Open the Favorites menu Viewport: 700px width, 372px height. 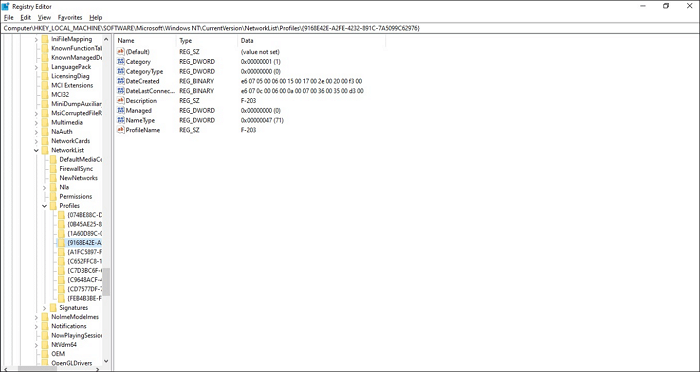pyautogui.click(x=70, y=17)
